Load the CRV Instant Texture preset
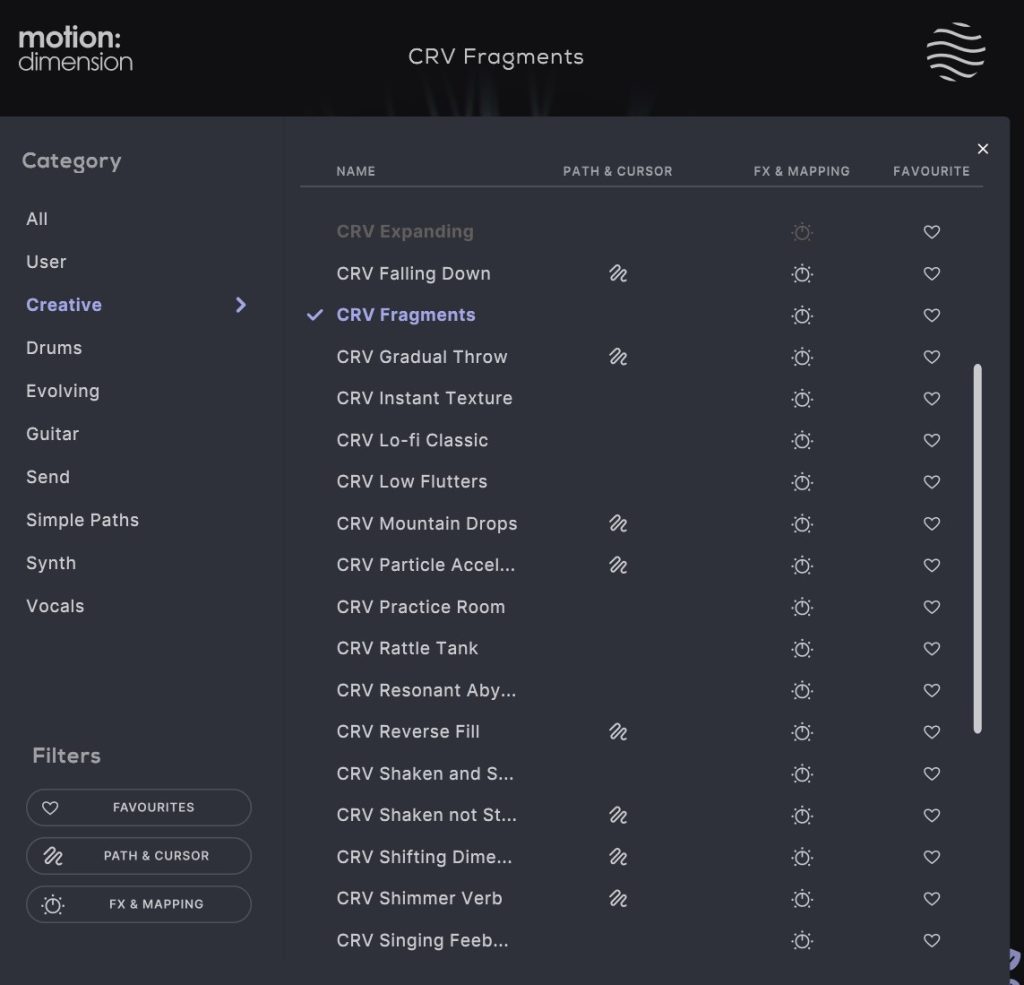Viewport: 1024px width, 985px height. 424,398
